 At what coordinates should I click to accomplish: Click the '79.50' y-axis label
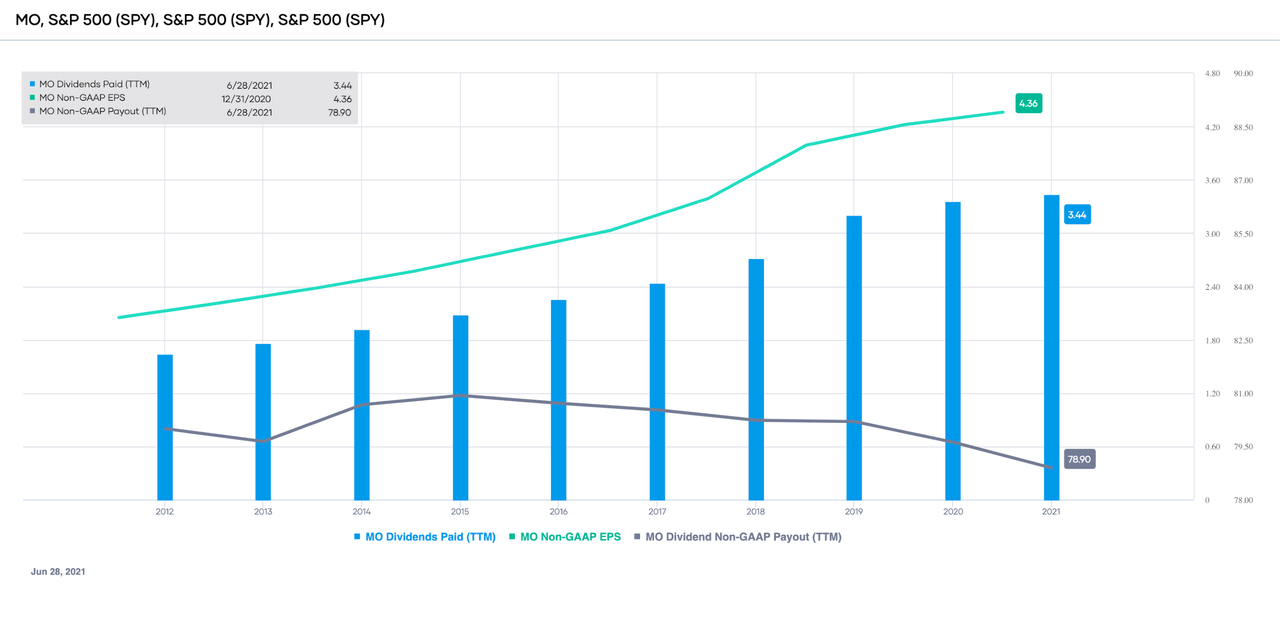tap(1245, 447)
